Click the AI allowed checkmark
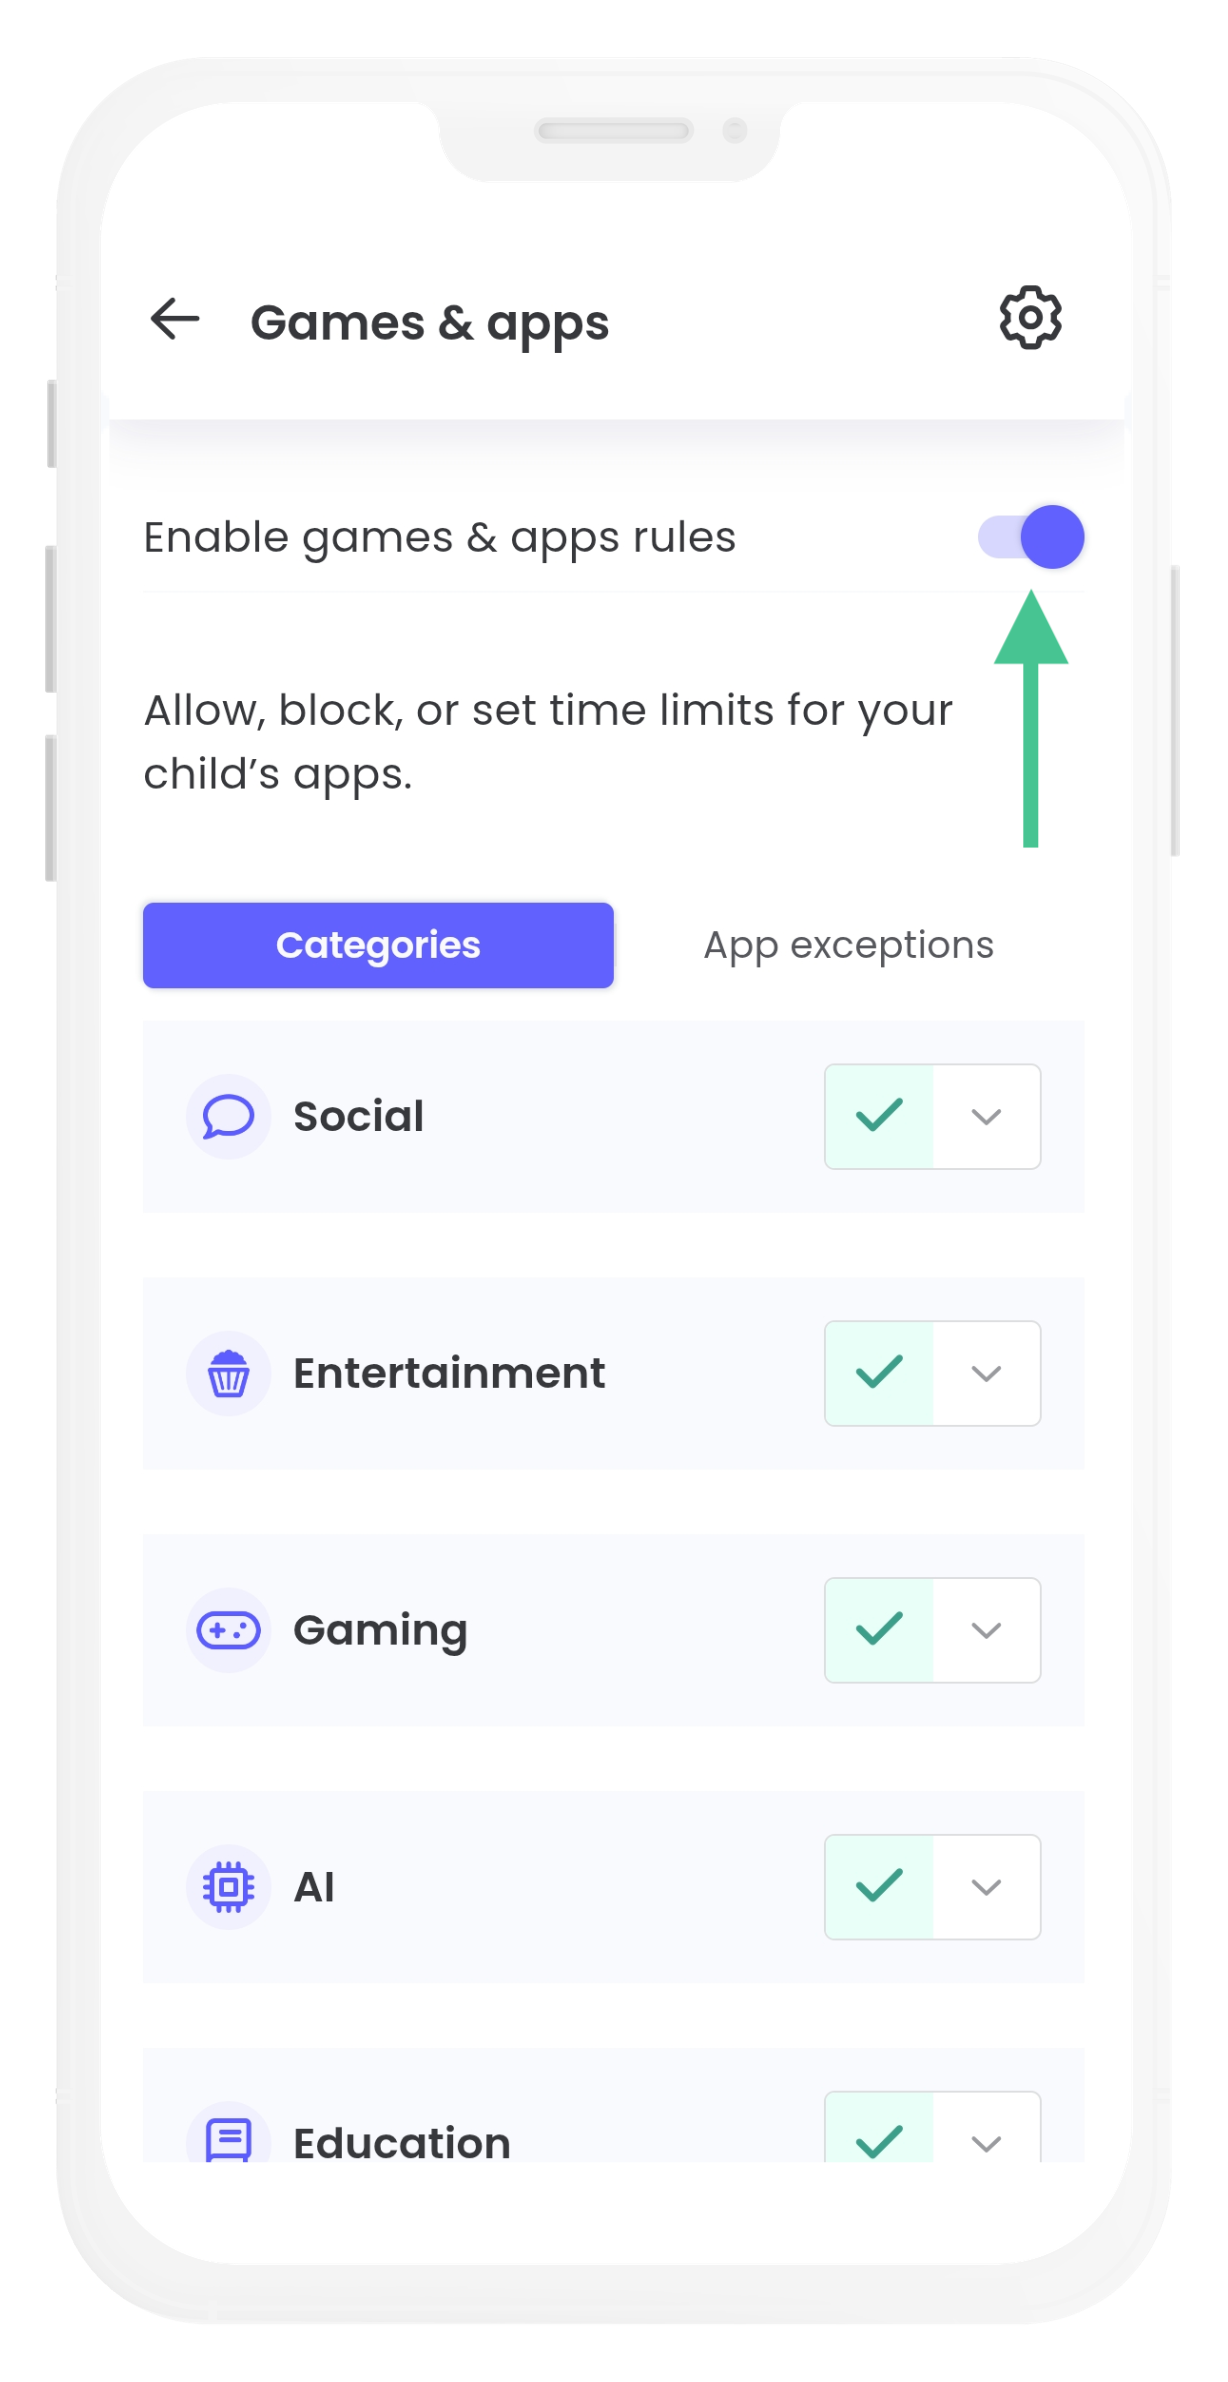Viewport: 1228px width, 2382px height. (879, 1887)
